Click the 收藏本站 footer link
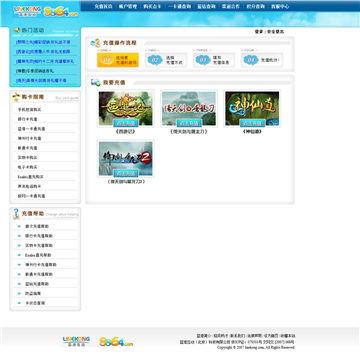 click(x=288, y=336)
